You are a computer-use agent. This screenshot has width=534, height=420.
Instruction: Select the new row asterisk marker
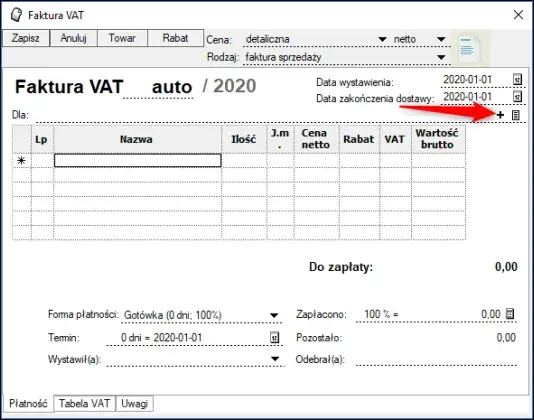[x=22, y=160]
